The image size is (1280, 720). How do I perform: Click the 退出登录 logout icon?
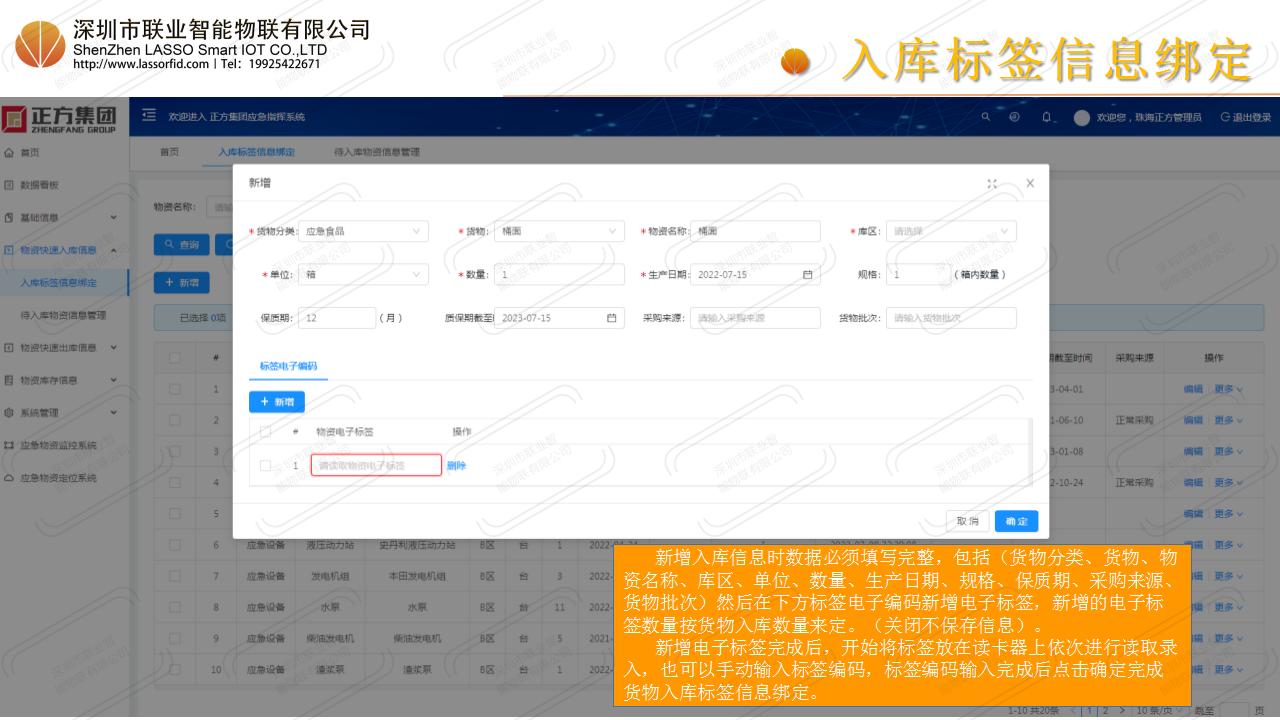tap(1226, 117)
